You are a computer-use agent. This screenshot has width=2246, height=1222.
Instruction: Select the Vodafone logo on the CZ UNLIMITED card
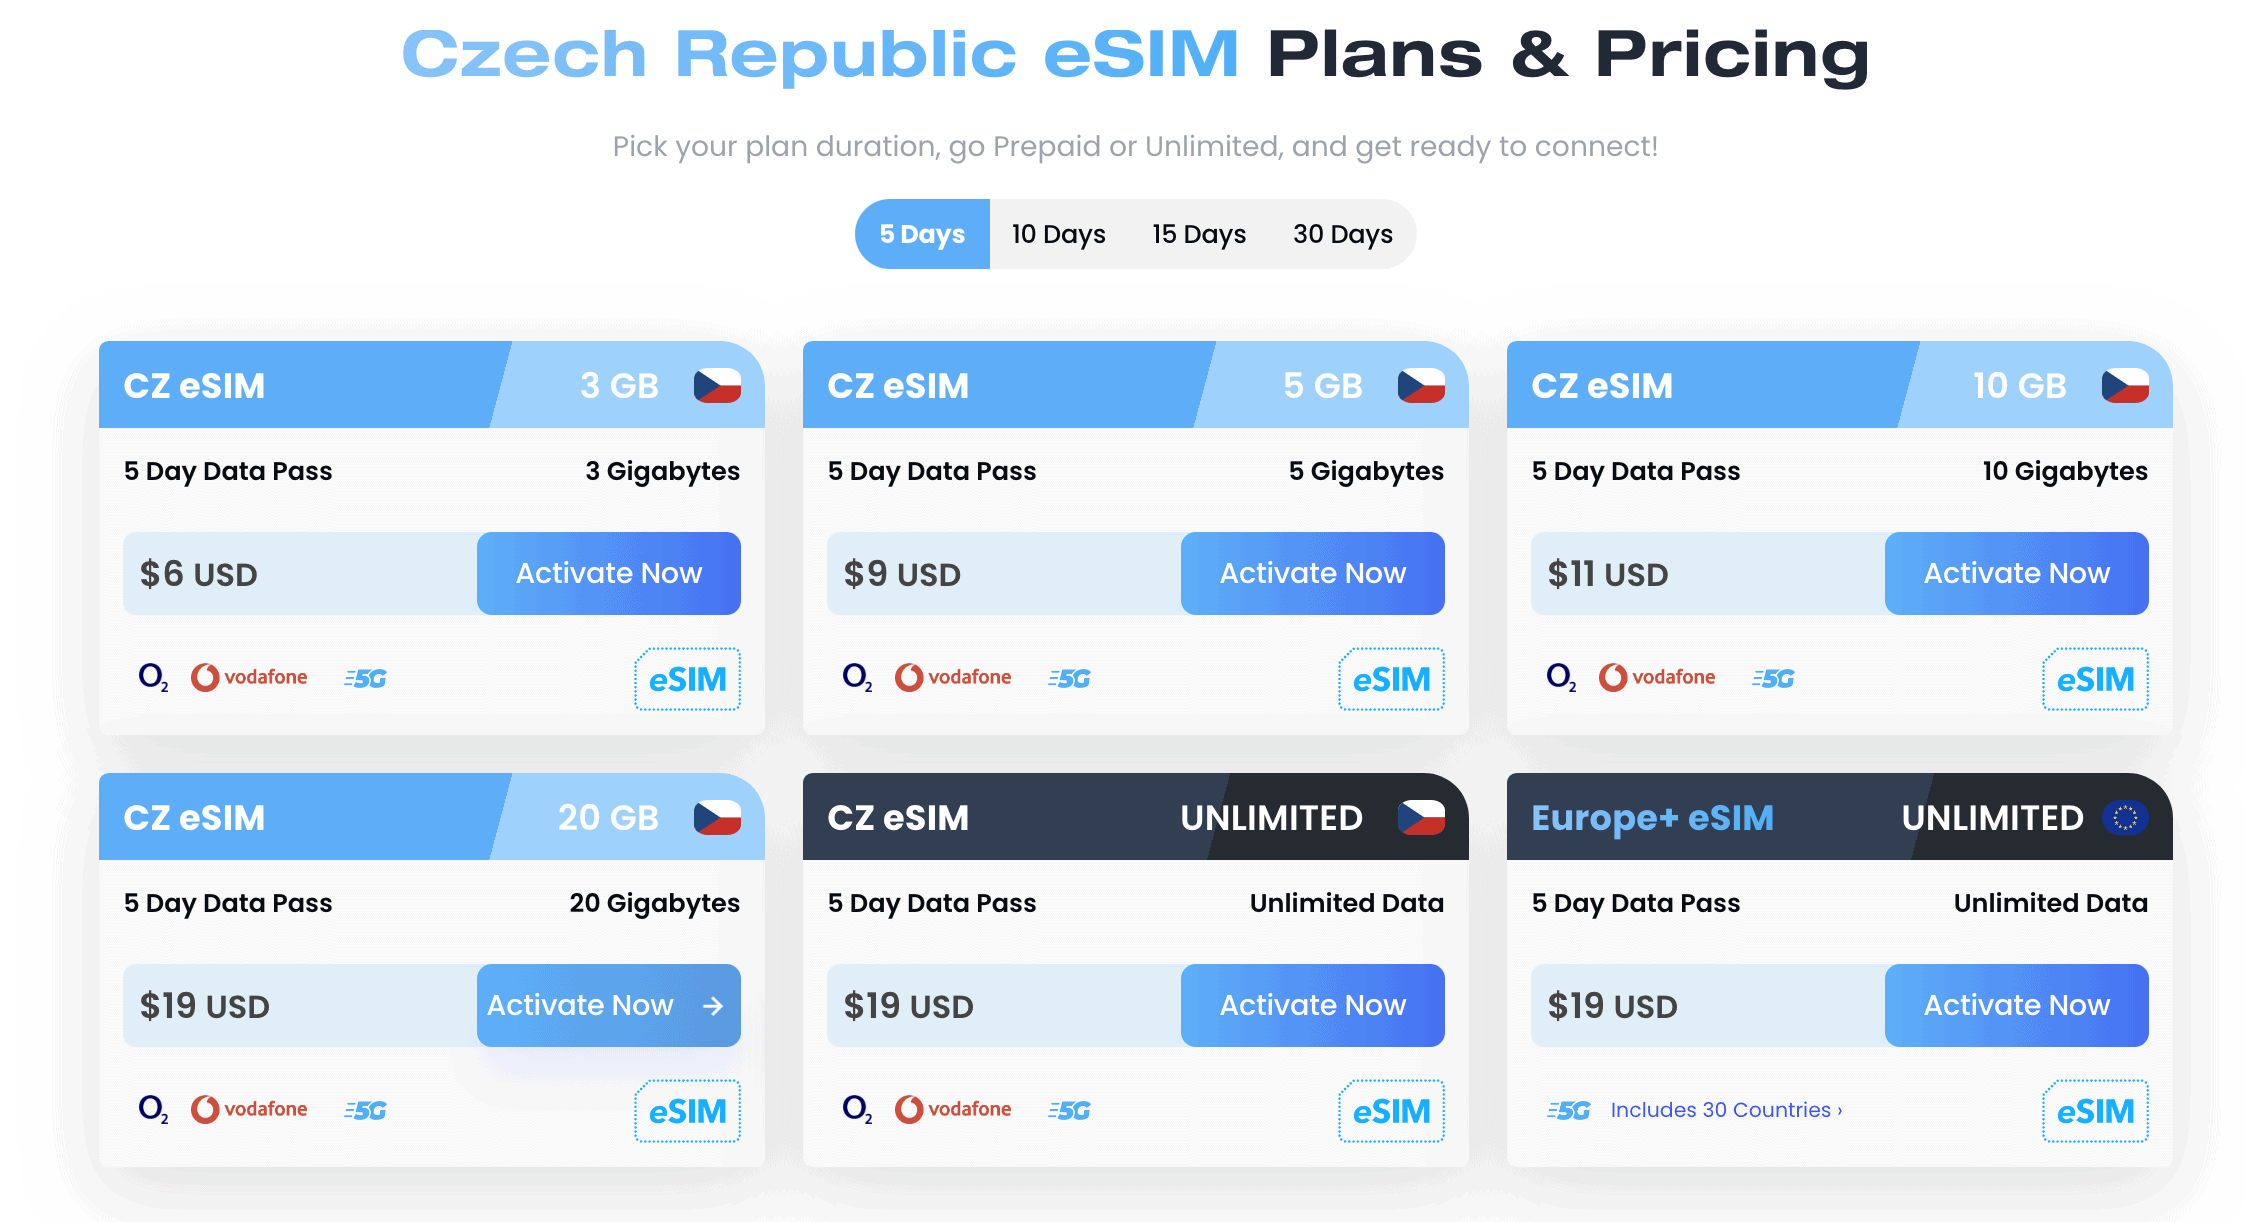coord(952,1108)
